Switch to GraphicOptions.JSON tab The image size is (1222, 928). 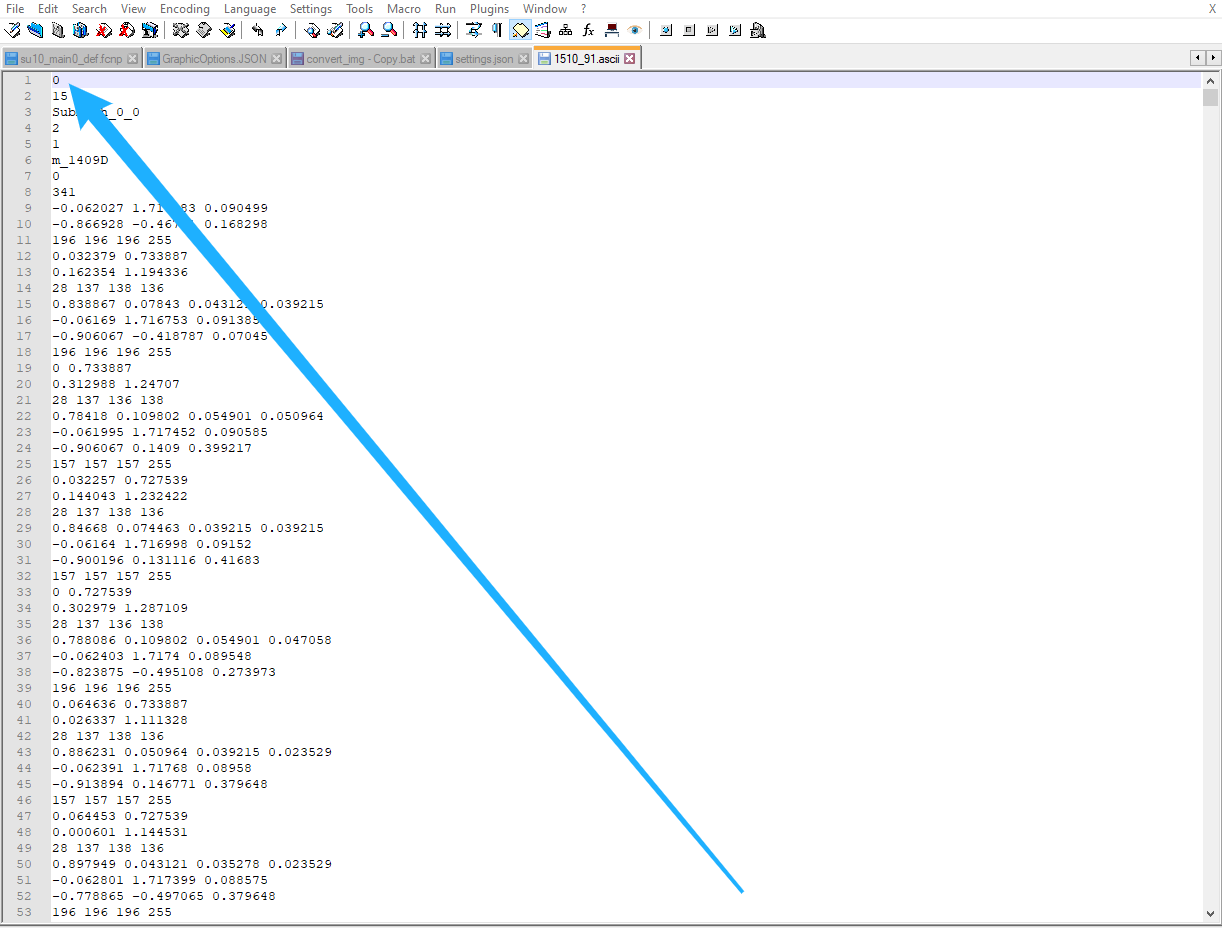coord(215,59)
